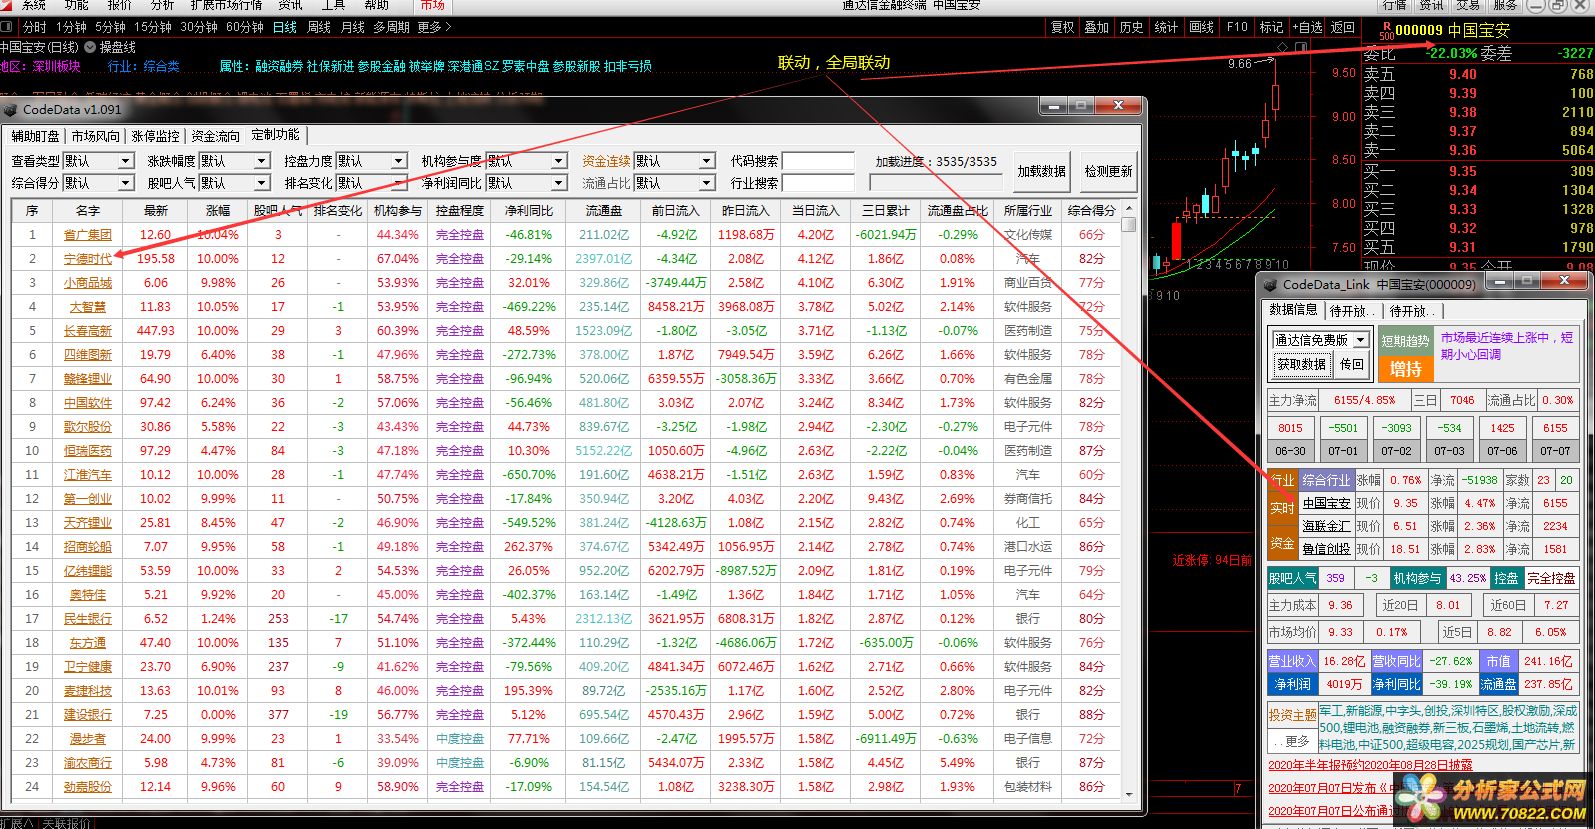Switch to the 资金流向 tab
The image size is (1595, 829).
pos(215,136)
